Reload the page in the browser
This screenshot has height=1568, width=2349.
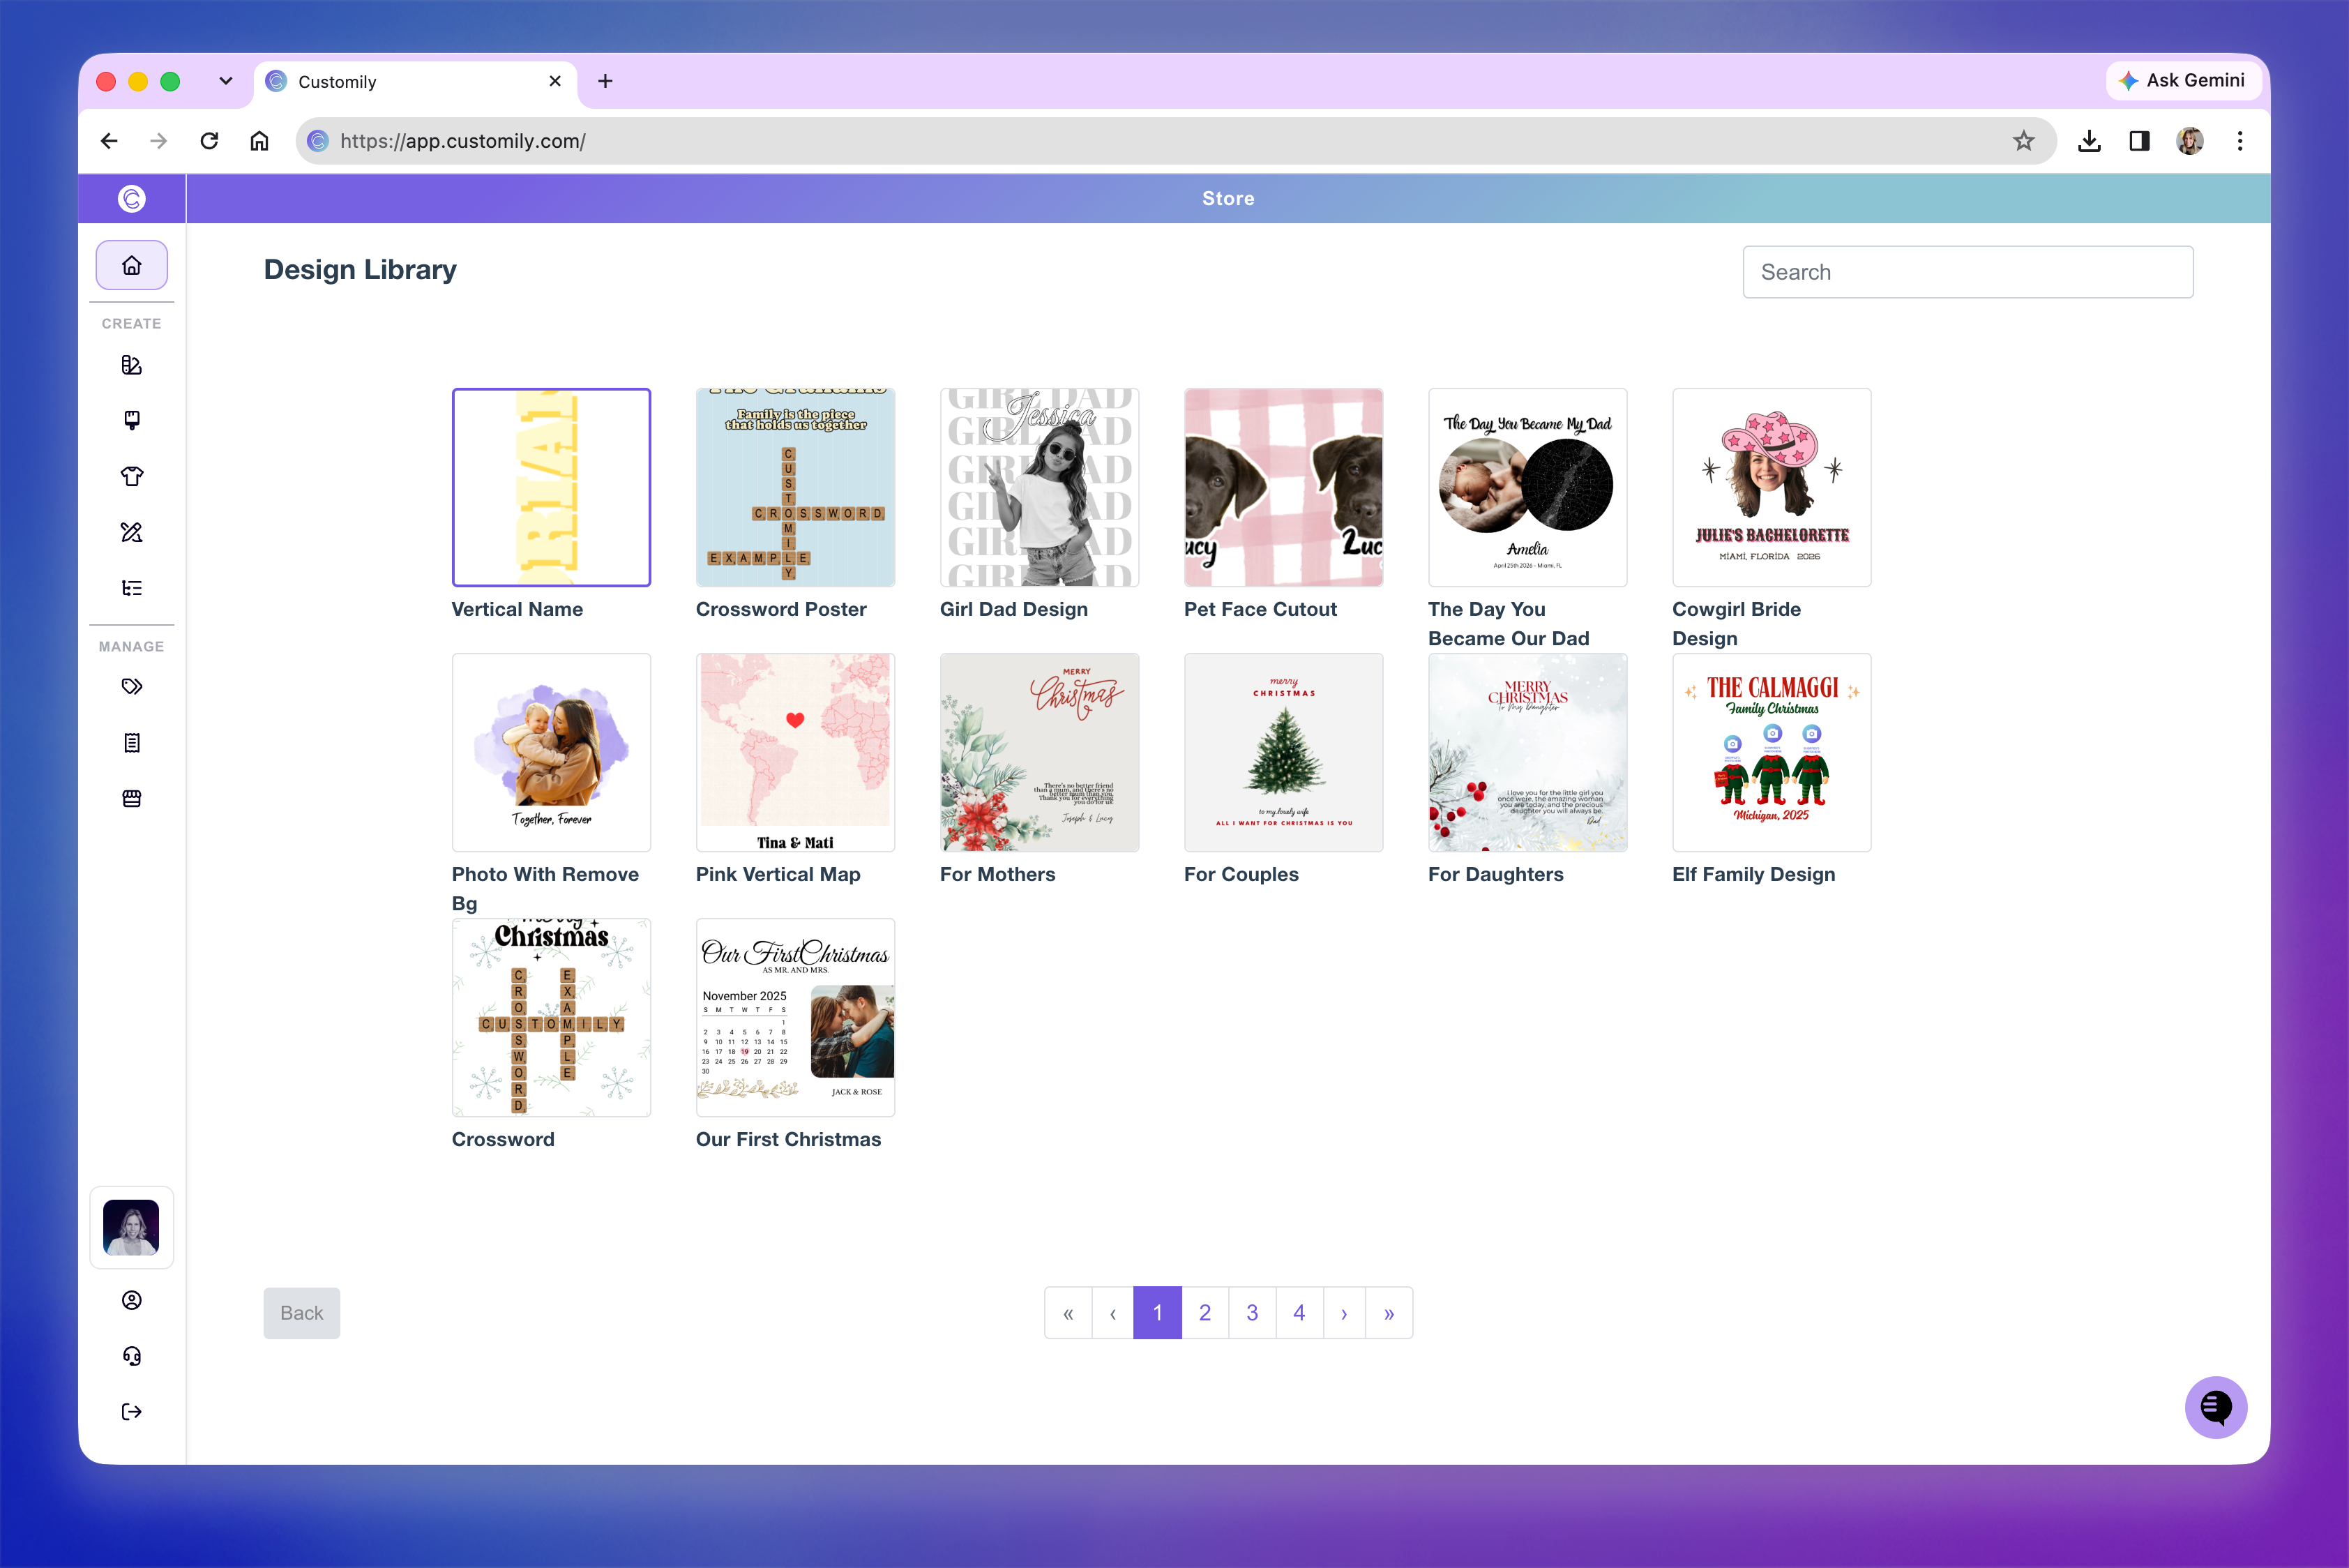(x=209, y=141)
